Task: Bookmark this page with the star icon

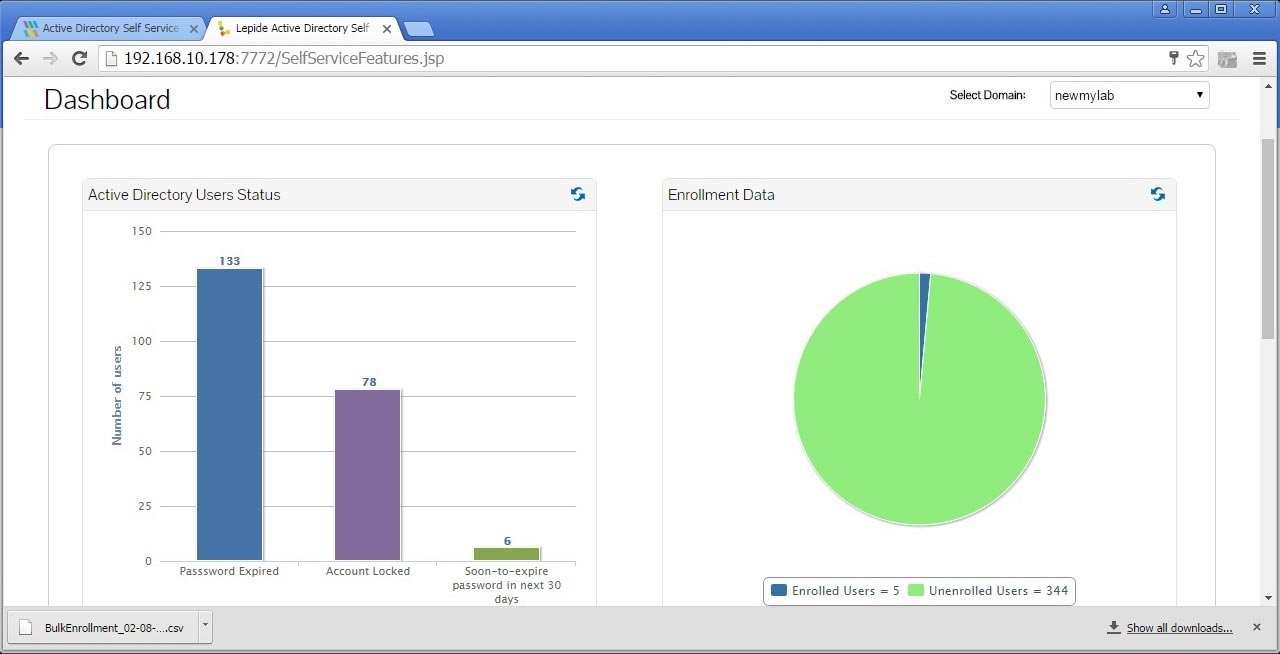Action: (1195, 58)
